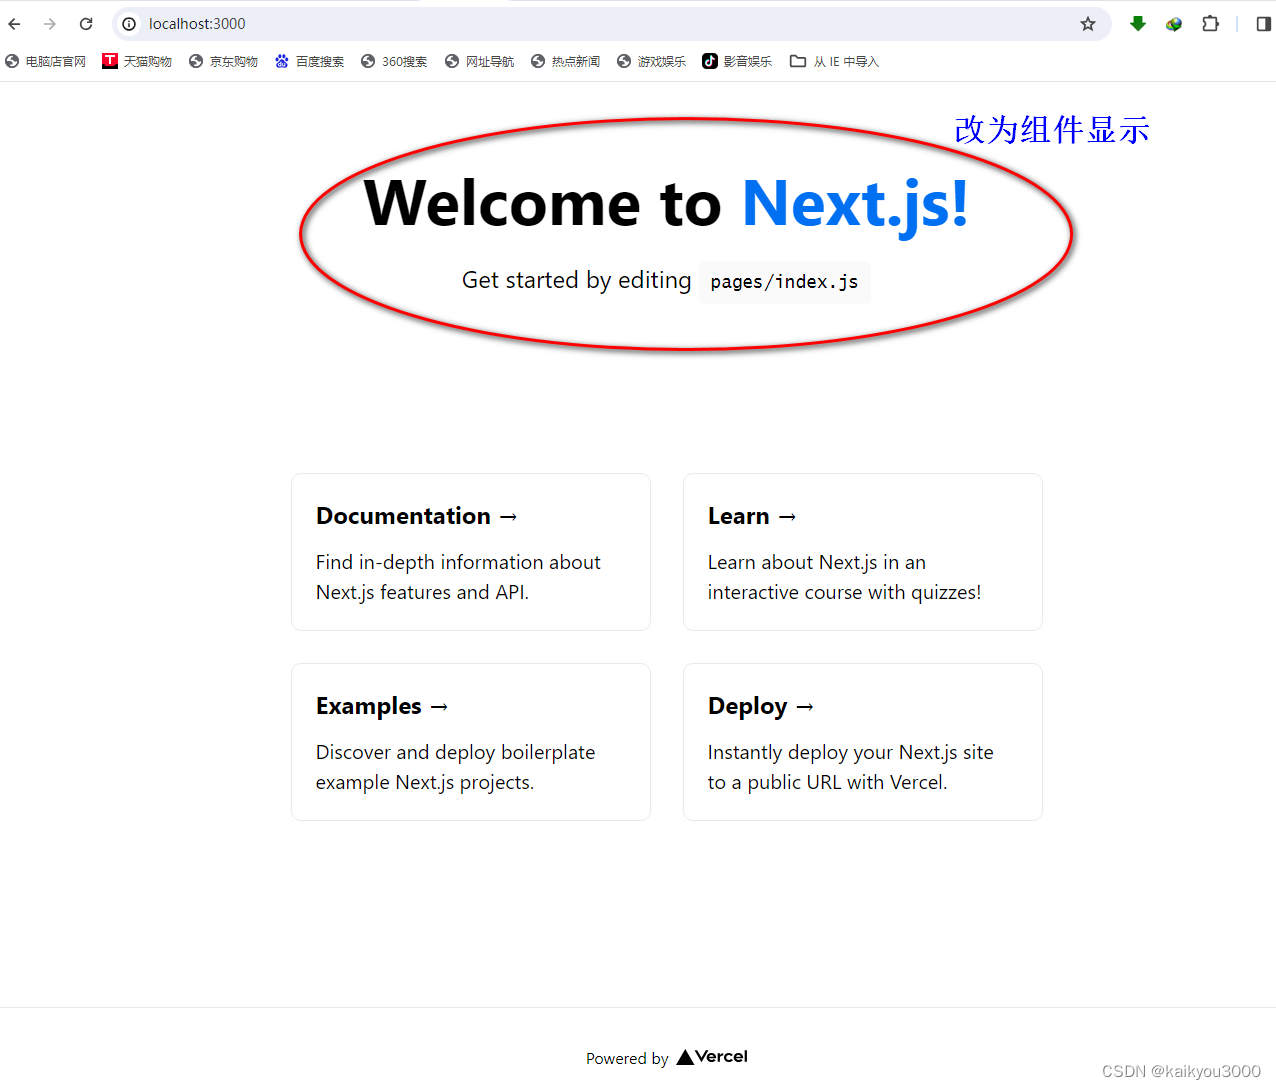Image resolution: width=1276 pixels, height=1090 pixels.
Task: Click the address bar showing localhost:3000
Action: [610, 24]
